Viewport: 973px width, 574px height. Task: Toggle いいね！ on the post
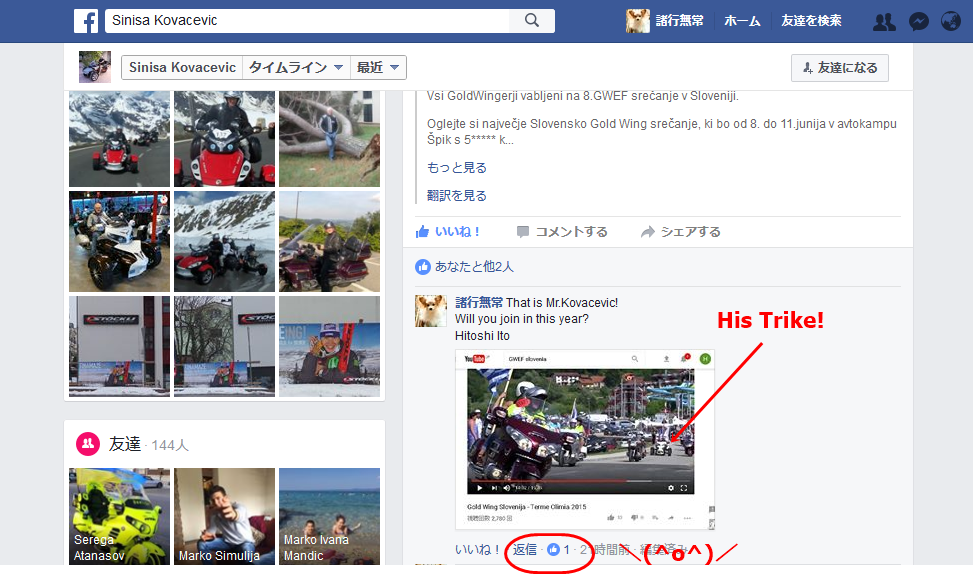(x=448, y=232)
